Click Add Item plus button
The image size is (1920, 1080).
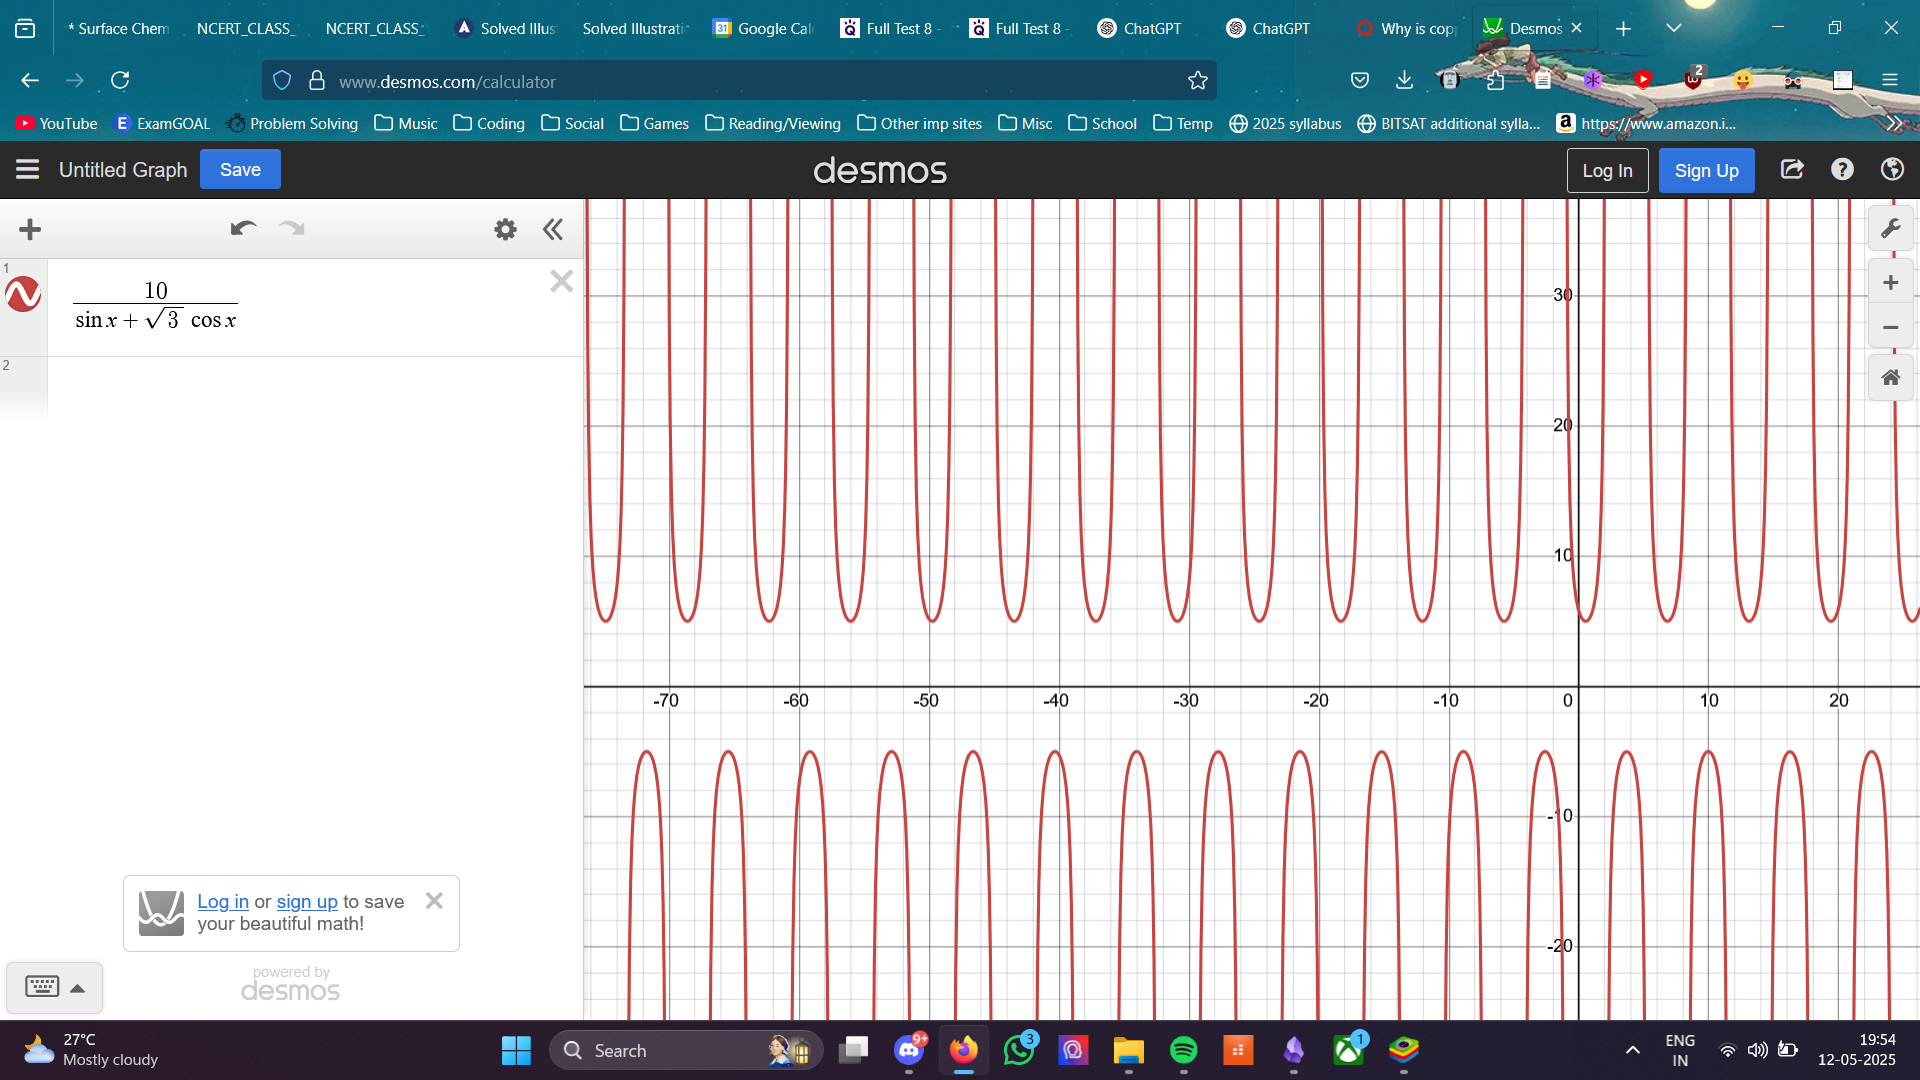point(30,229)
